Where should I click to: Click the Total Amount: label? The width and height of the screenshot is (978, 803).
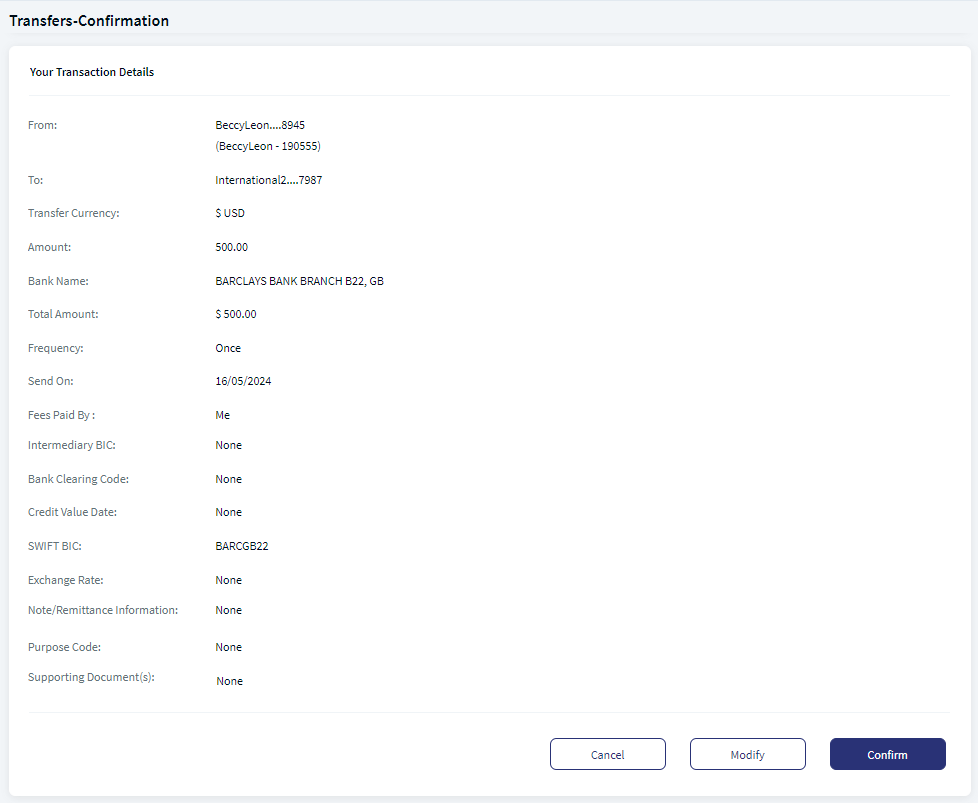tap(63, 314)
